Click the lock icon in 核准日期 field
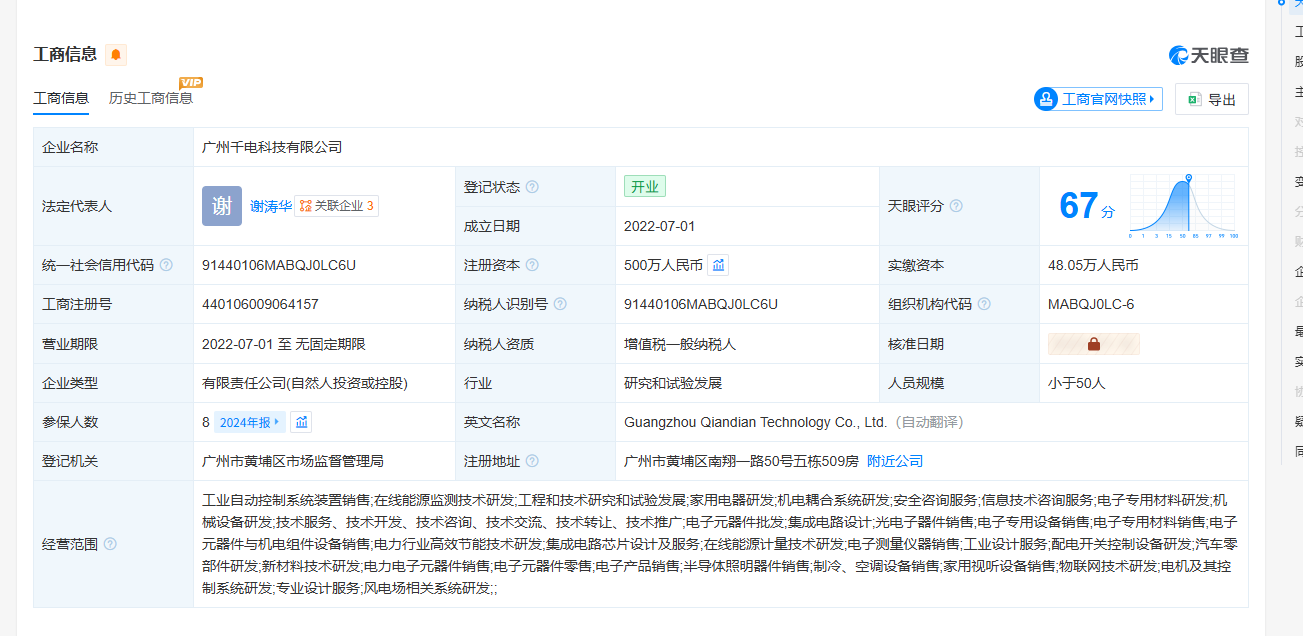 tap(1093, 344)
